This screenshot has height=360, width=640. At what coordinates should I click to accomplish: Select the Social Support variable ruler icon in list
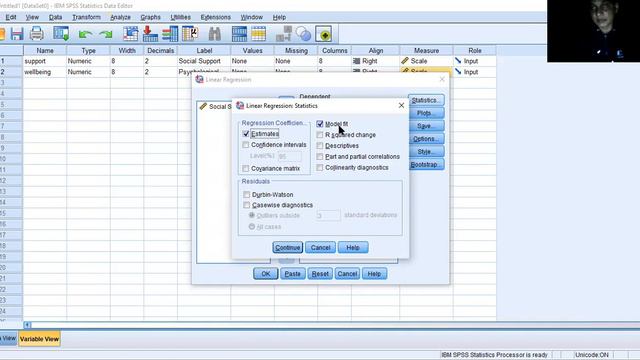click(x=203, y=106)
